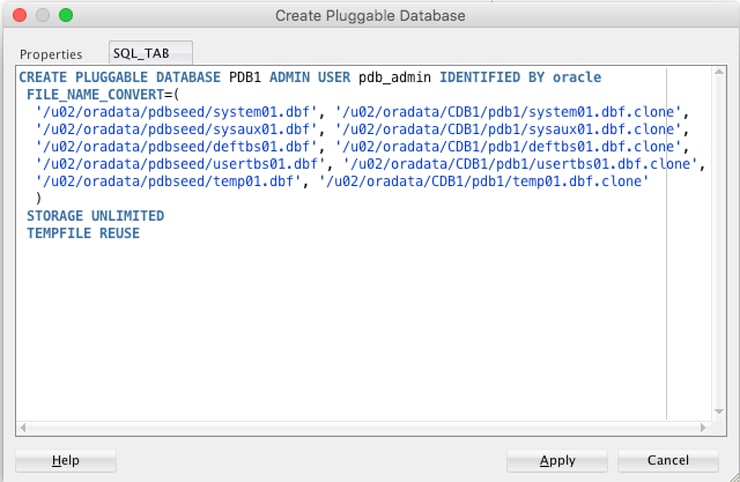Switch to the Properties tab
This screenshot has height=482, width=740.
coord(50,54)
